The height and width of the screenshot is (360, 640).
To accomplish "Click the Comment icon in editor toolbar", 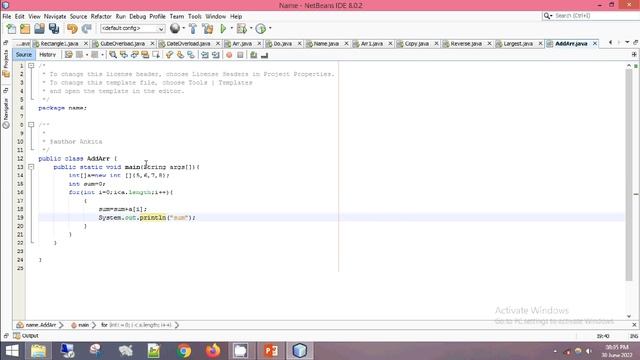I will coord(253,55).
